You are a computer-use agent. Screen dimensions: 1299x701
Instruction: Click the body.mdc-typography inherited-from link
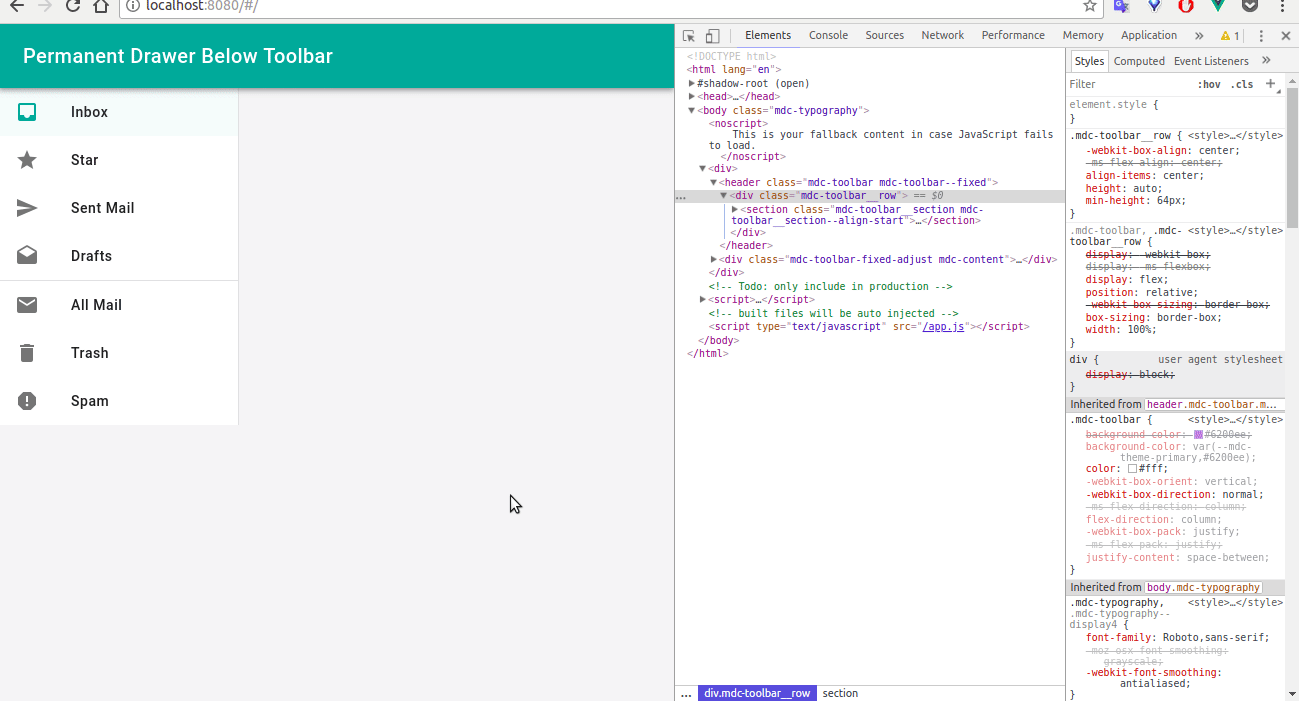(x=1203, y=588)
